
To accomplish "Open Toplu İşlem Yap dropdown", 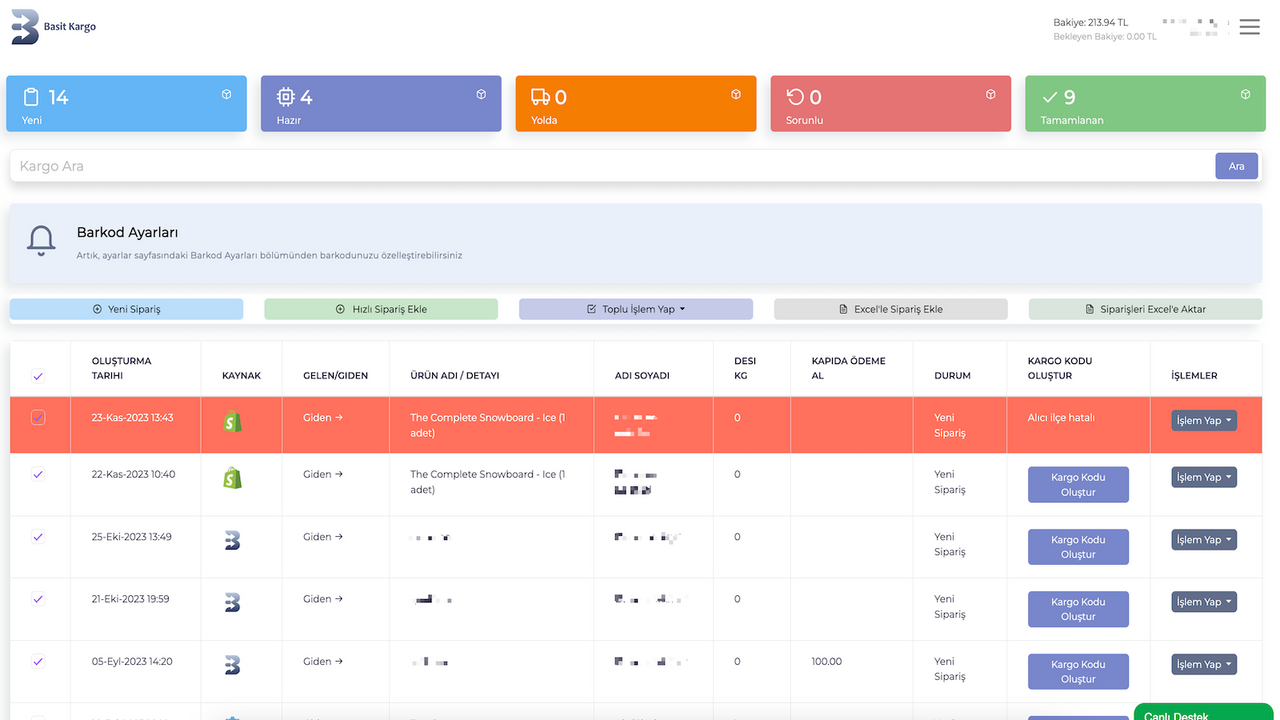I will 636,309.
